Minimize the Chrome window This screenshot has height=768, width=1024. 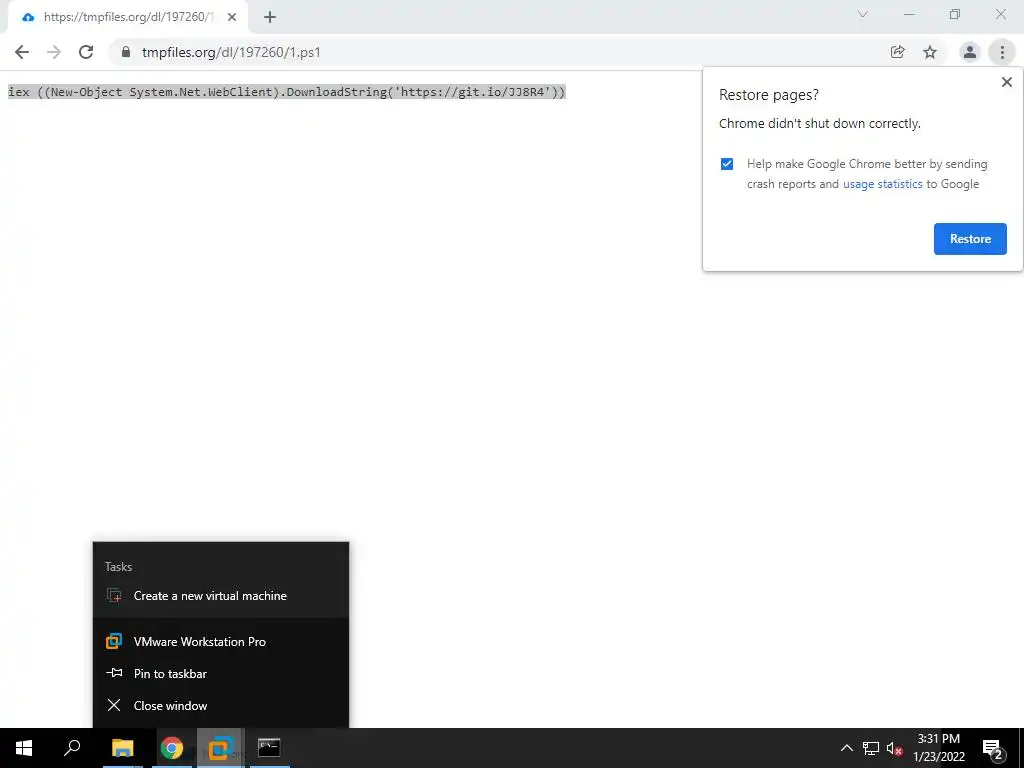pos(909,14)
